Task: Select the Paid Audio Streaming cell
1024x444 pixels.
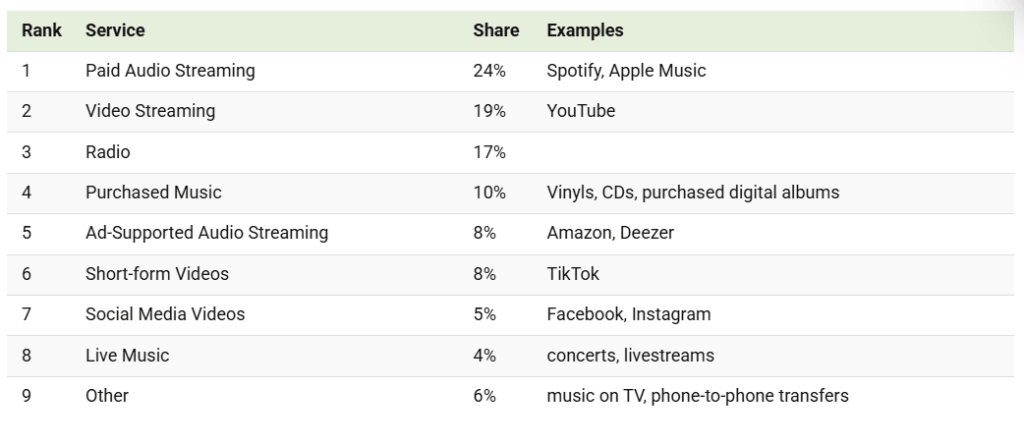Action: coord(170,71)
